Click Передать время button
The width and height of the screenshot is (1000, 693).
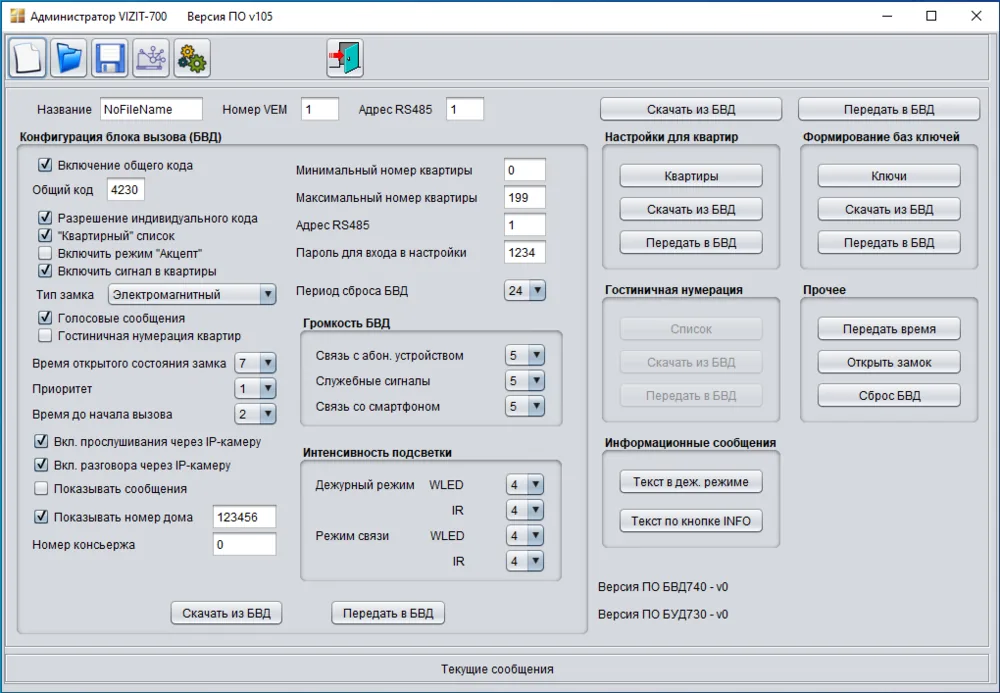[x=889, y=329]
